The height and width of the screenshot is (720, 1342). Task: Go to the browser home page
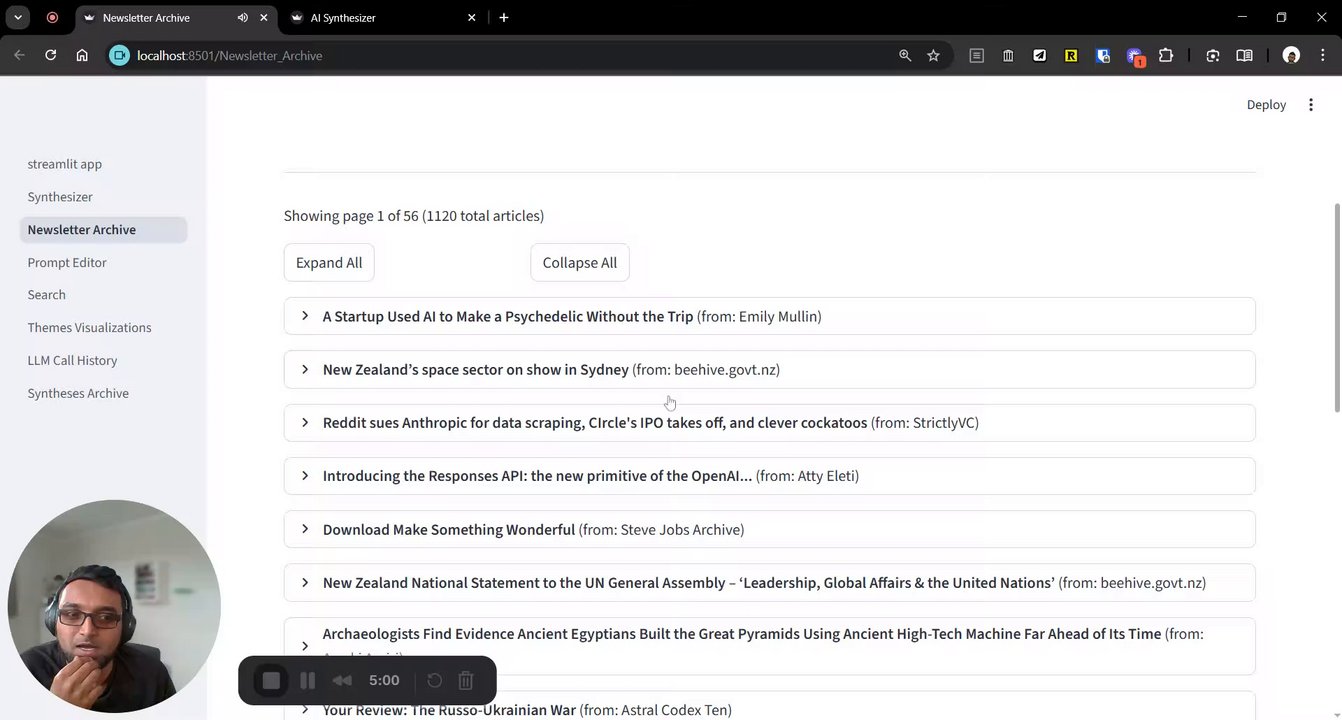(82, 56)
